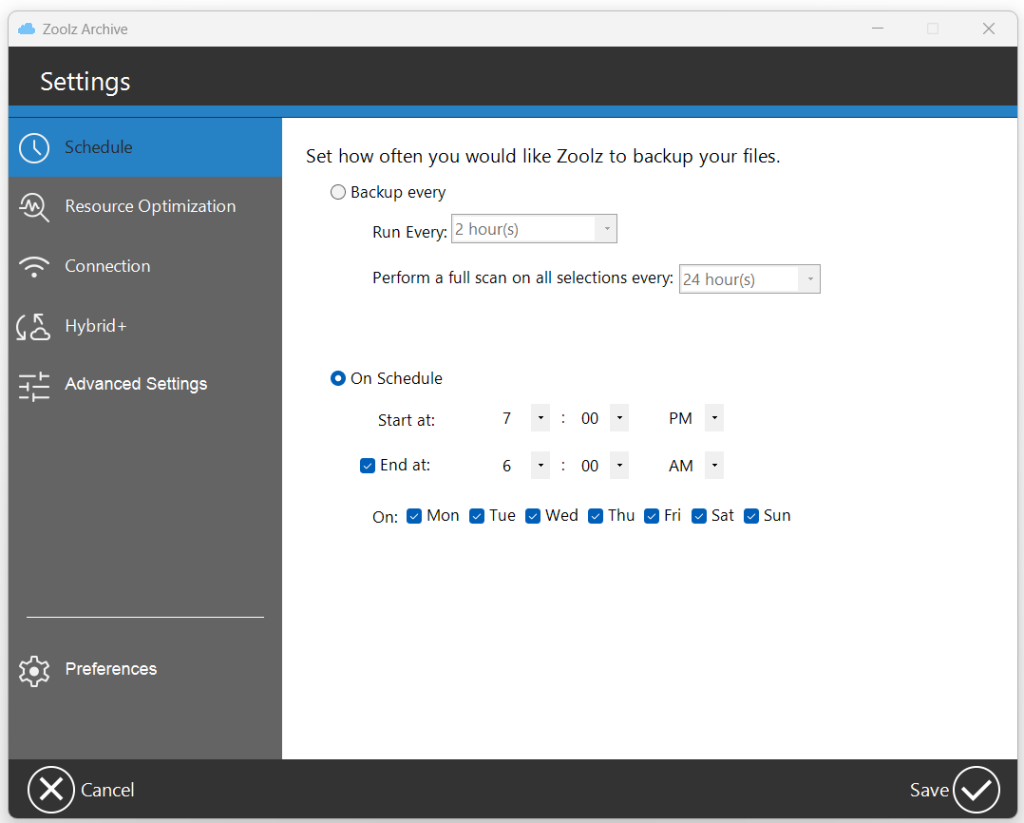This screenshot has height=823, width=1024.
Task: Cancel the settings changes
Action: 80,789
